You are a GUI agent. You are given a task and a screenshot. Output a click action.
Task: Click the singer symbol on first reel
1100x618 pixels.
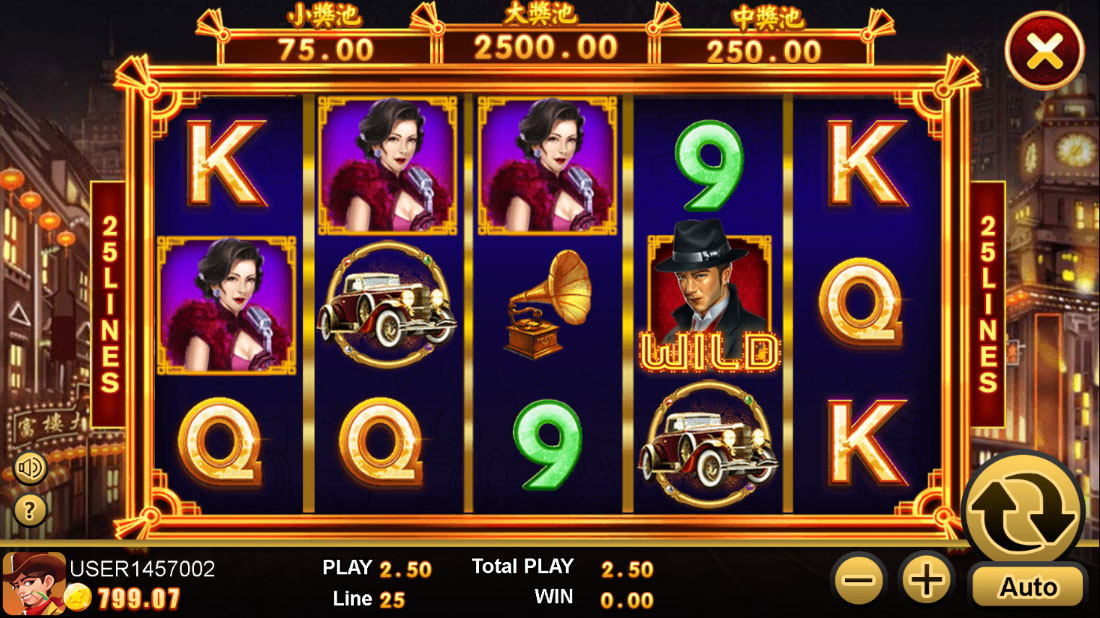pyautogui.click(x=226, y=305)
